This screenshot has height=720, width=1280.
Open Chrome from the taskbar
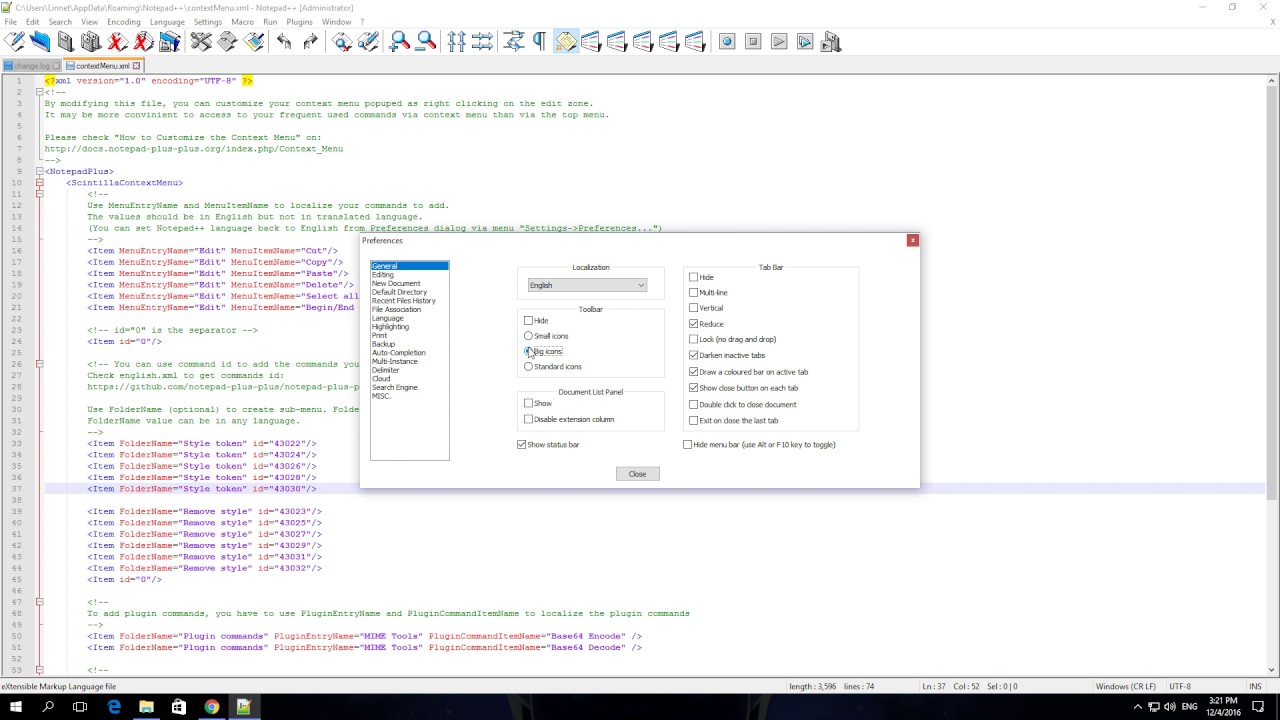click(210, 707)
